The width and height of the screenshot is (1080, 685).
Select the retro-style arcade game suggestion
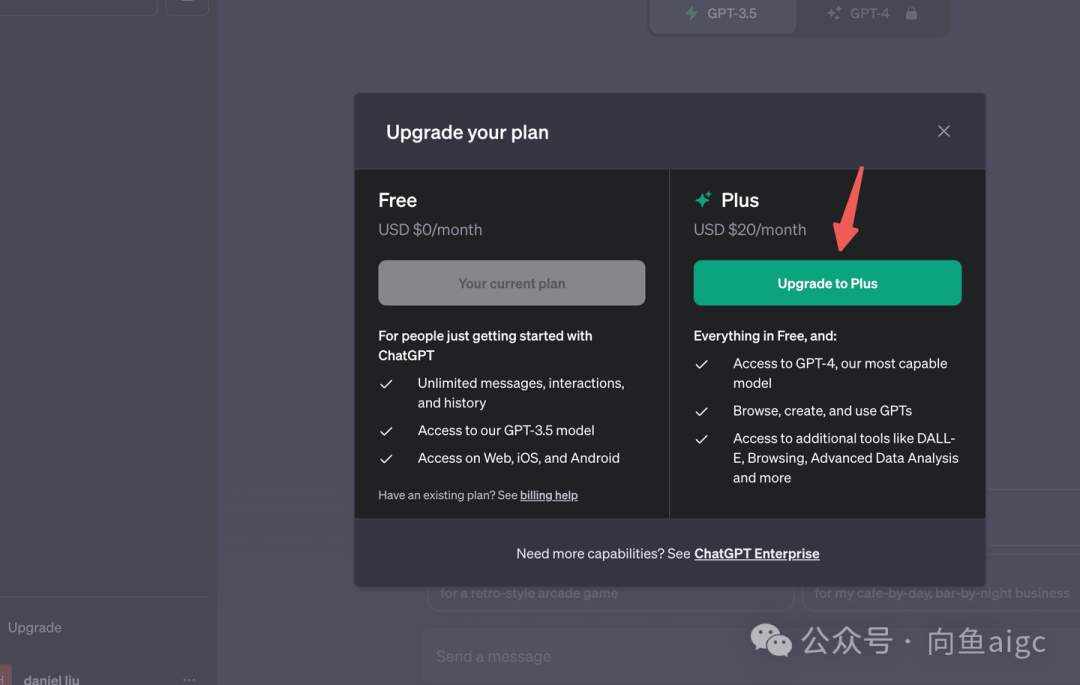tap(529, 593)
